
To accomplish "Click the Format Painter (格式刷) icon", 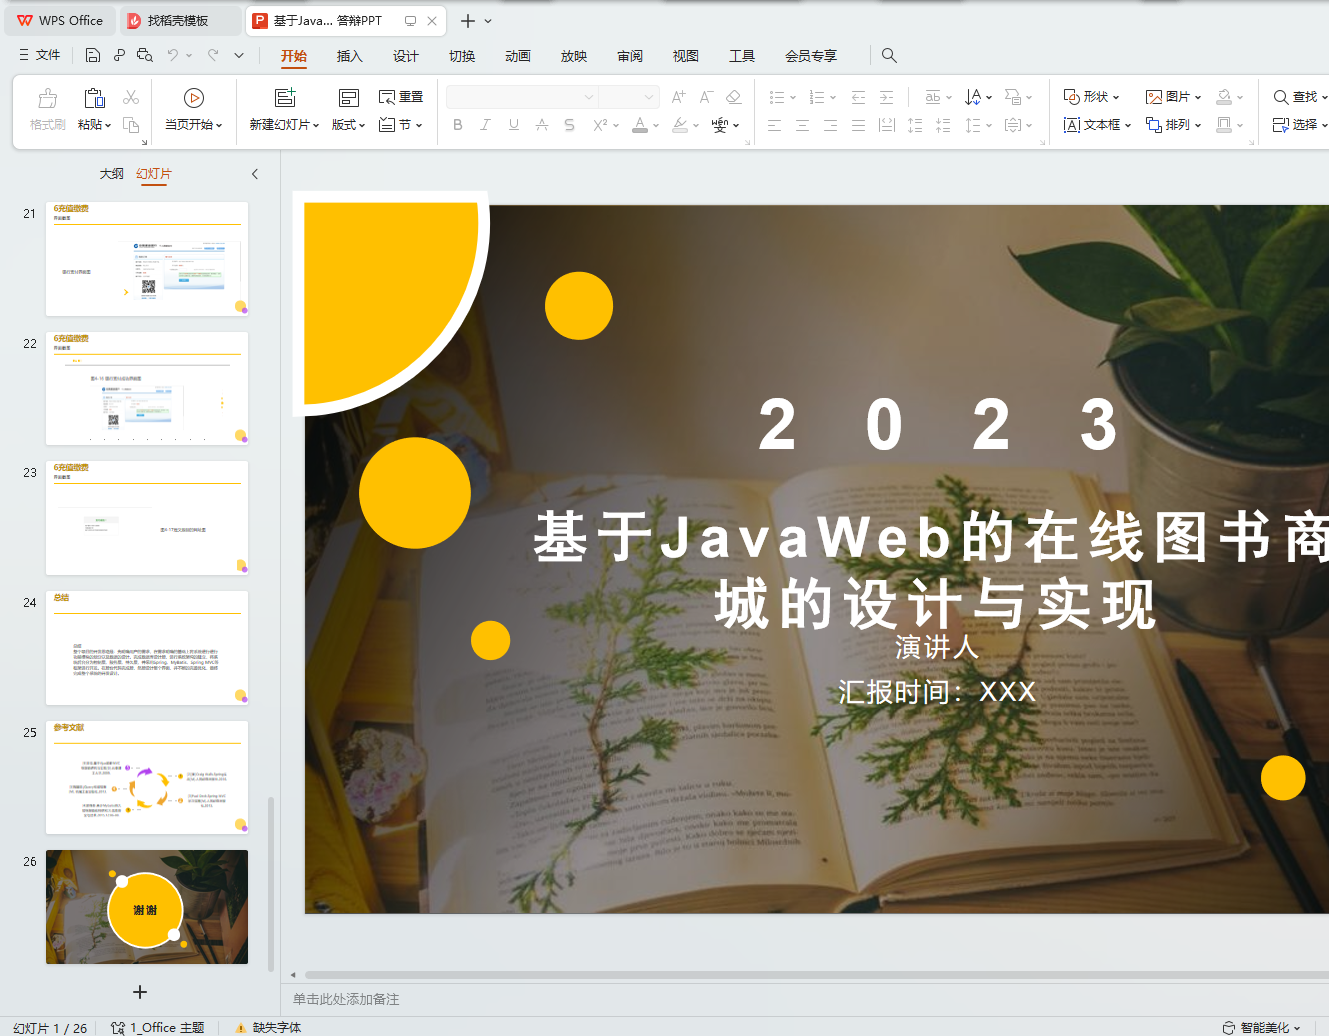I will pyautogui.click(x=47, y=98).
